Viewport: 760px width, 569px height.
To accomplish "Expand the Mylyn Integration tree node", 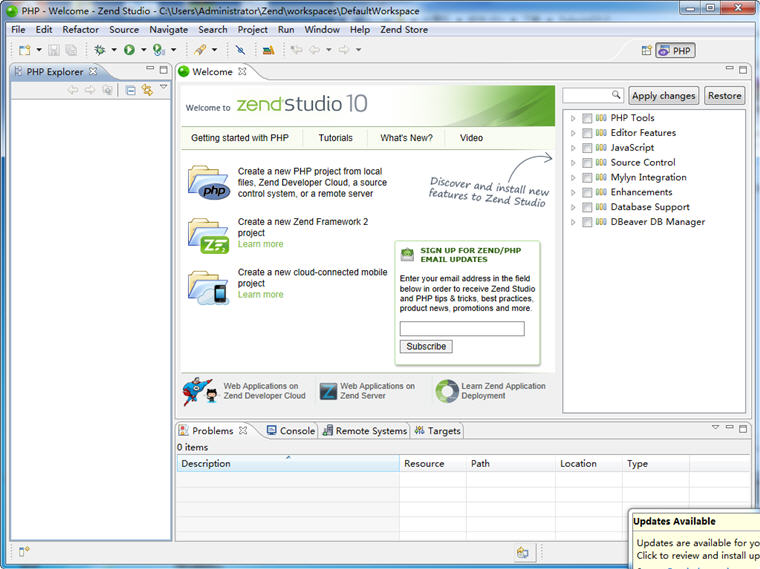I will pyautogui.click(x=573, y=177).
